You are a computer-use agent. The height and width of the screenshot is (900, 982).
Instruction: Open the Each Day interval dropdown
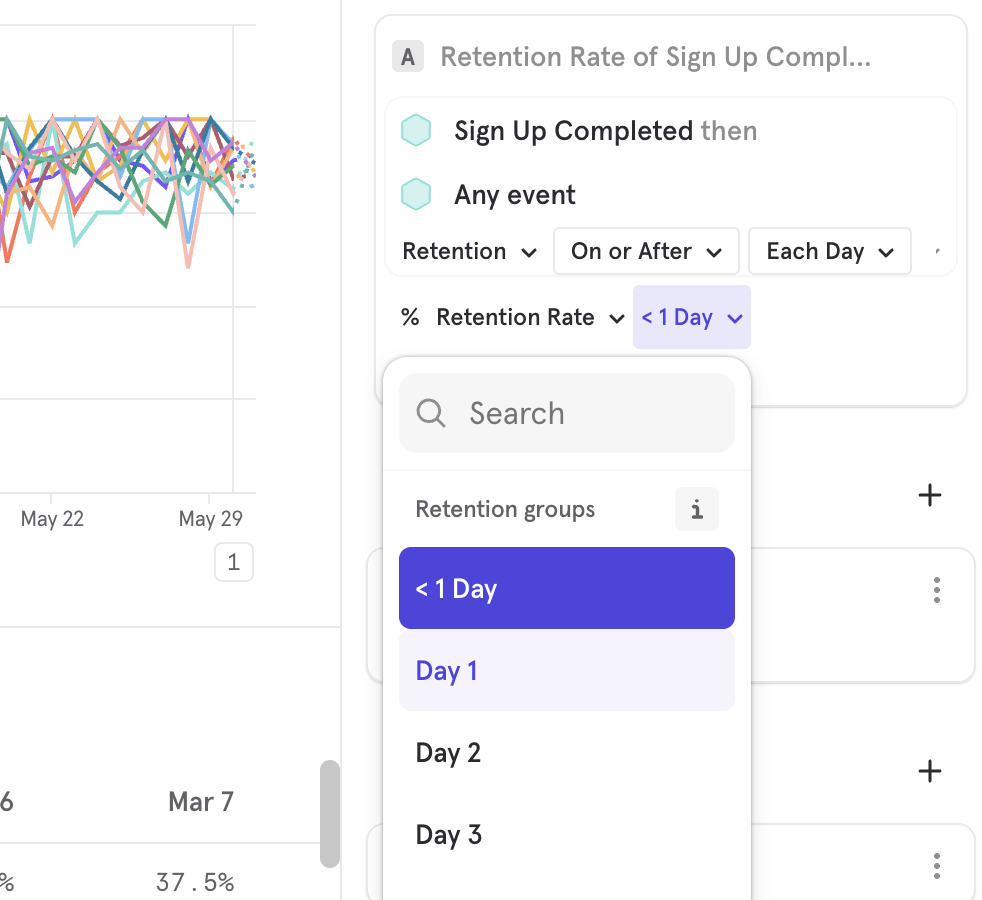pos(829,251)
